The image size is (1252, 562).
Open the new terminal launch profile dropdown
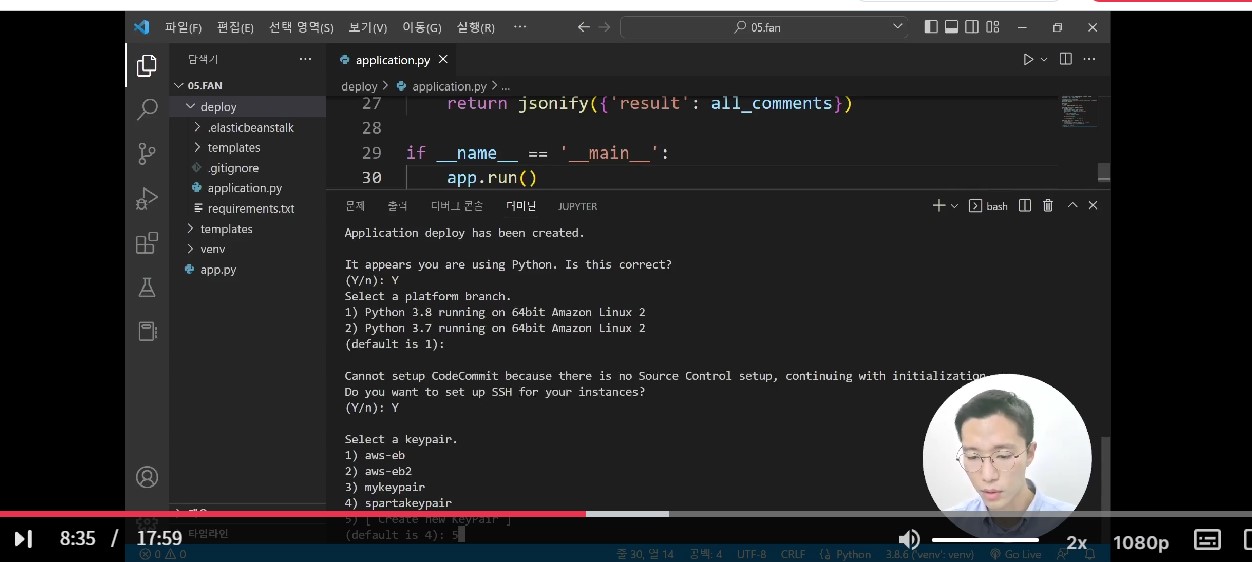[x=954, y=205]
